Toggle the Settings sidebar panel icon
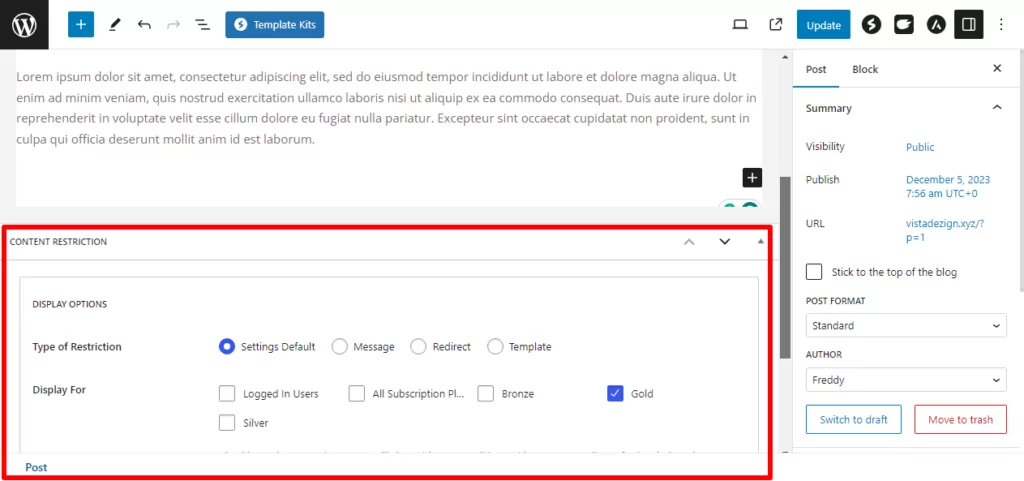1024x481 pixels. 968,25
